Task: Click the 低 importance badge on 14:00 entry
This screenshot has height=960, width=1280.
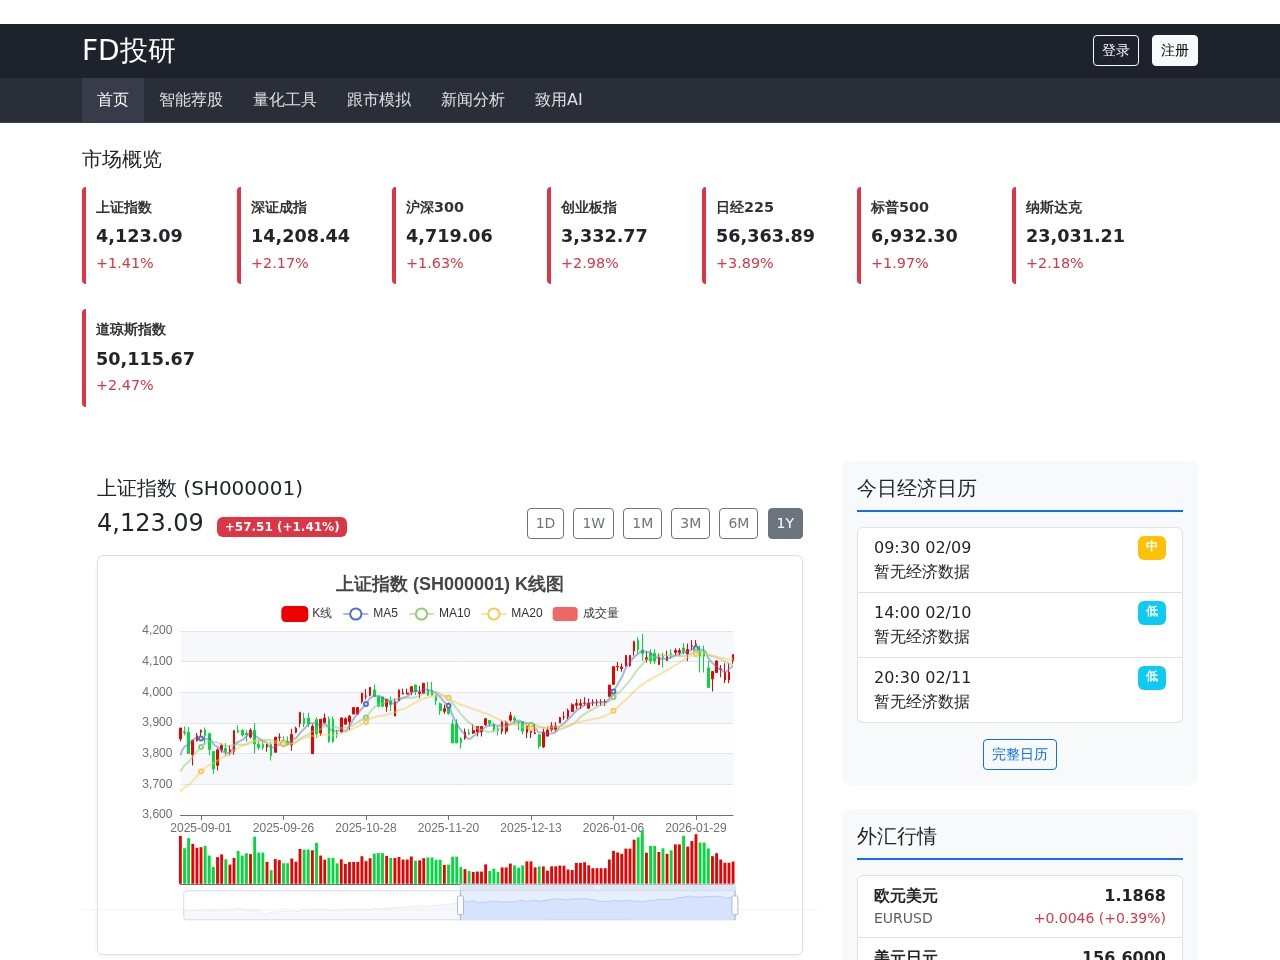Action: (x=1152, y=612)
